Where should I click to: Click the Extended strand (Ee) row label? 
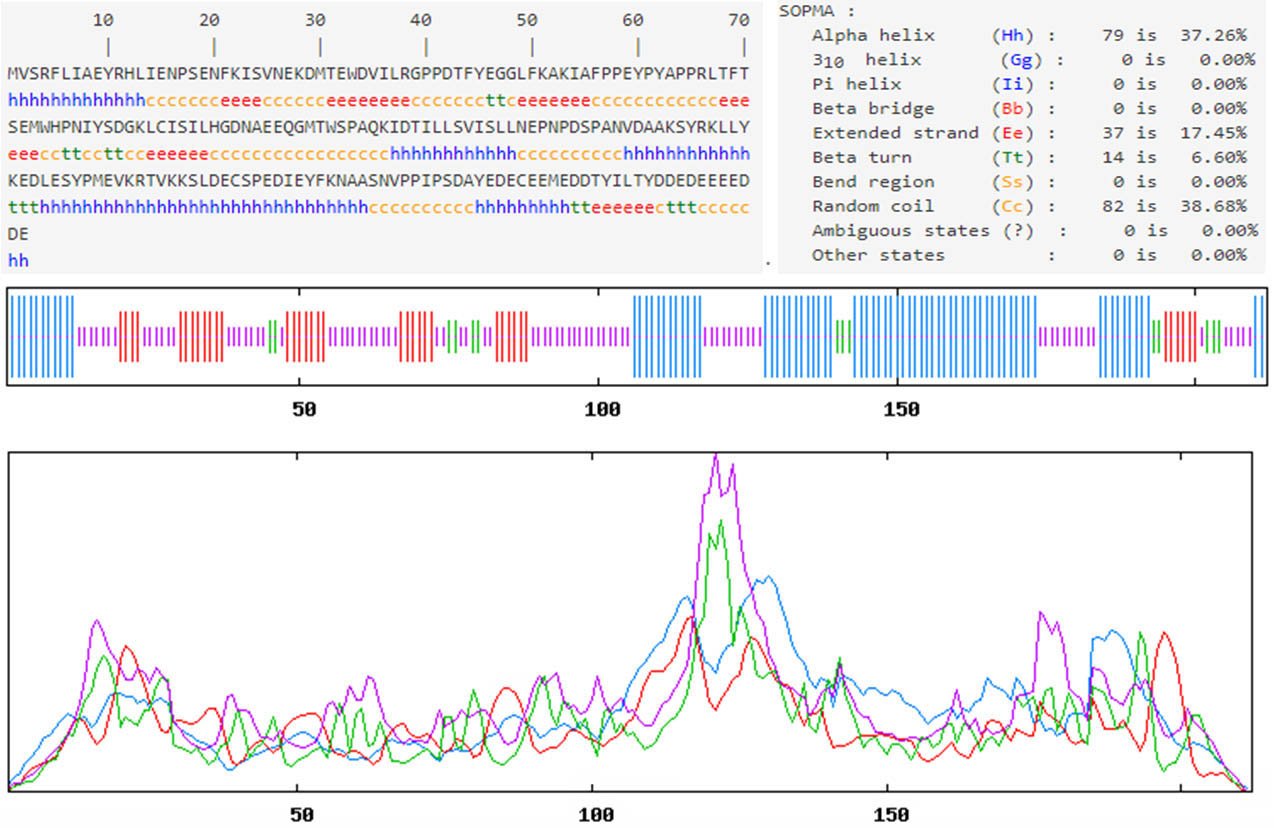point(895,133)
